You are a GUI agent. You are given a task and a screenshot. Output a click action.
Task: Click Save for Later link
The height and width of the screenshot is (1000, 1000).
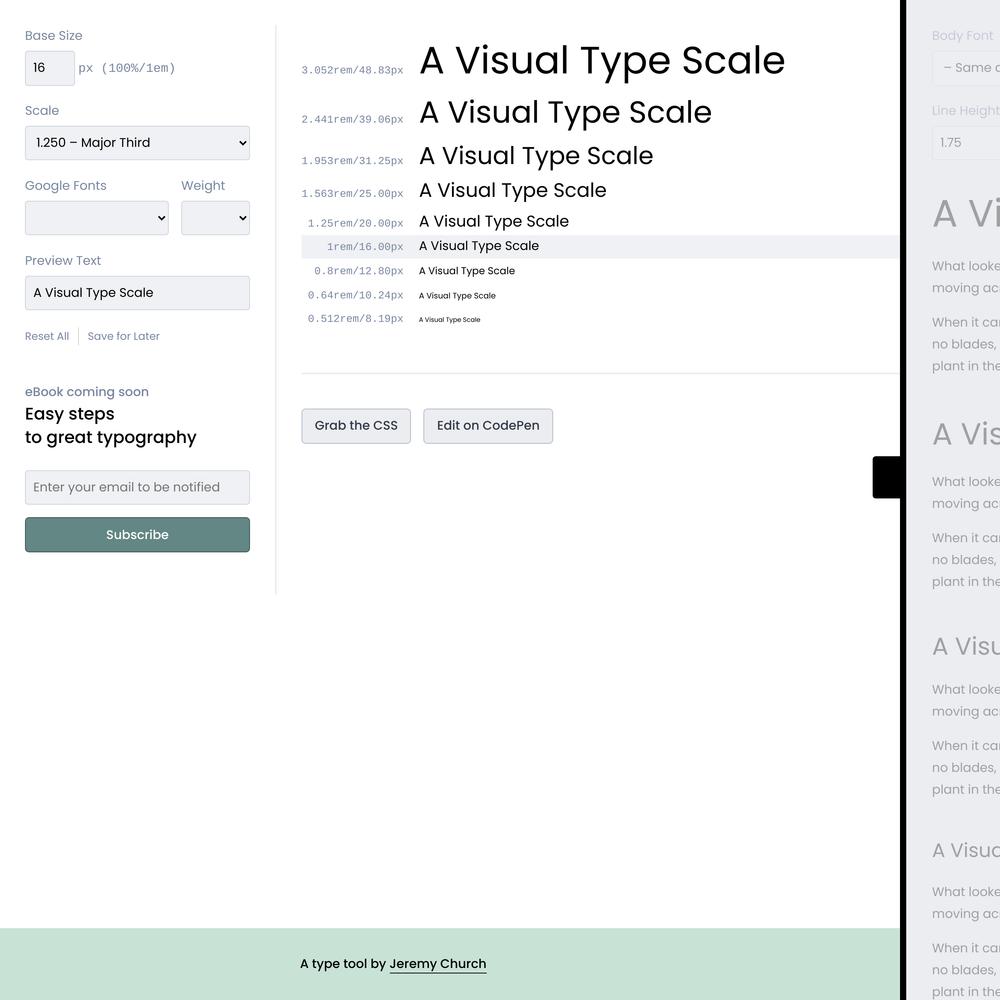(124, 336)
